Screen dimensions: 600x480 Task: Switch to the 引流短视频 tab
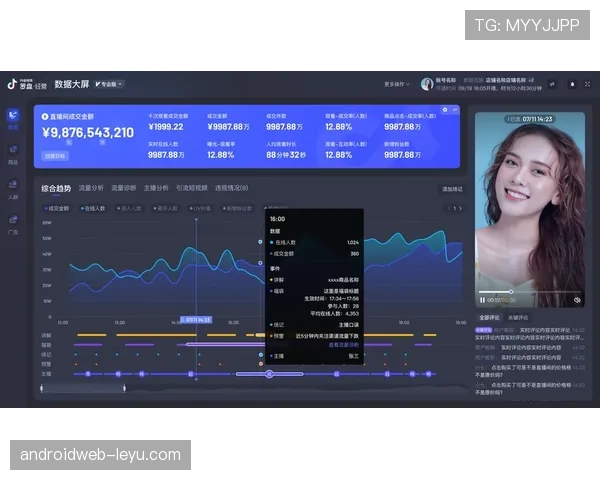pos(192,188)
